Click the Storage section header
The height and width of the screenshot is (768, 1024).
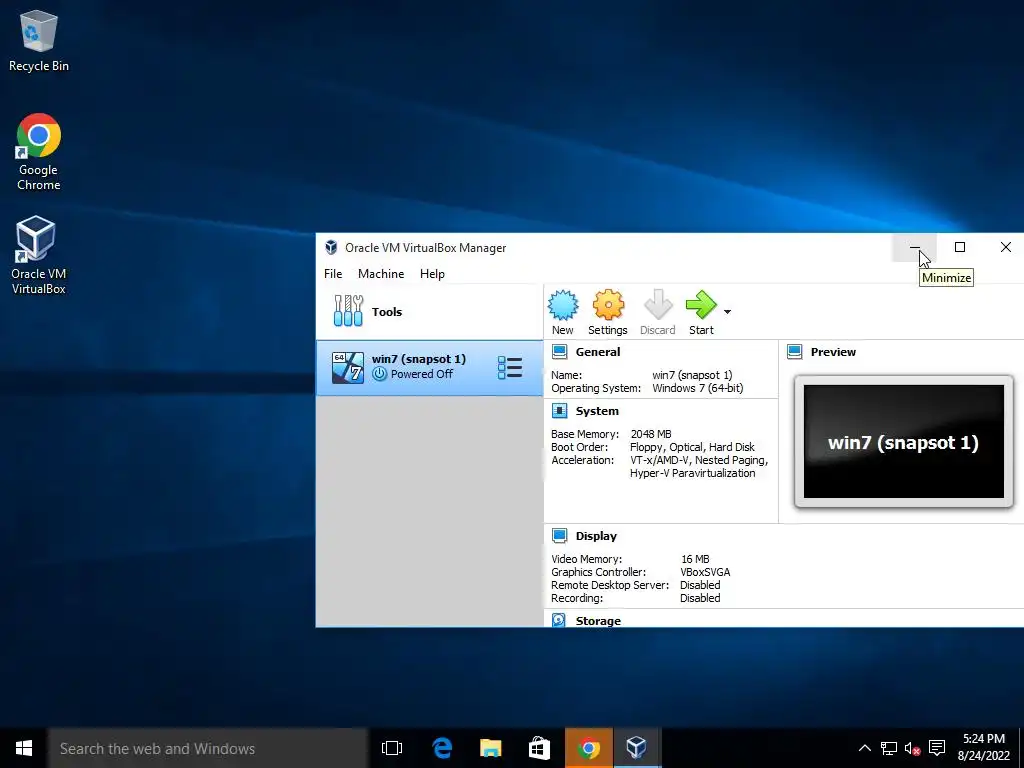(598, 621)
